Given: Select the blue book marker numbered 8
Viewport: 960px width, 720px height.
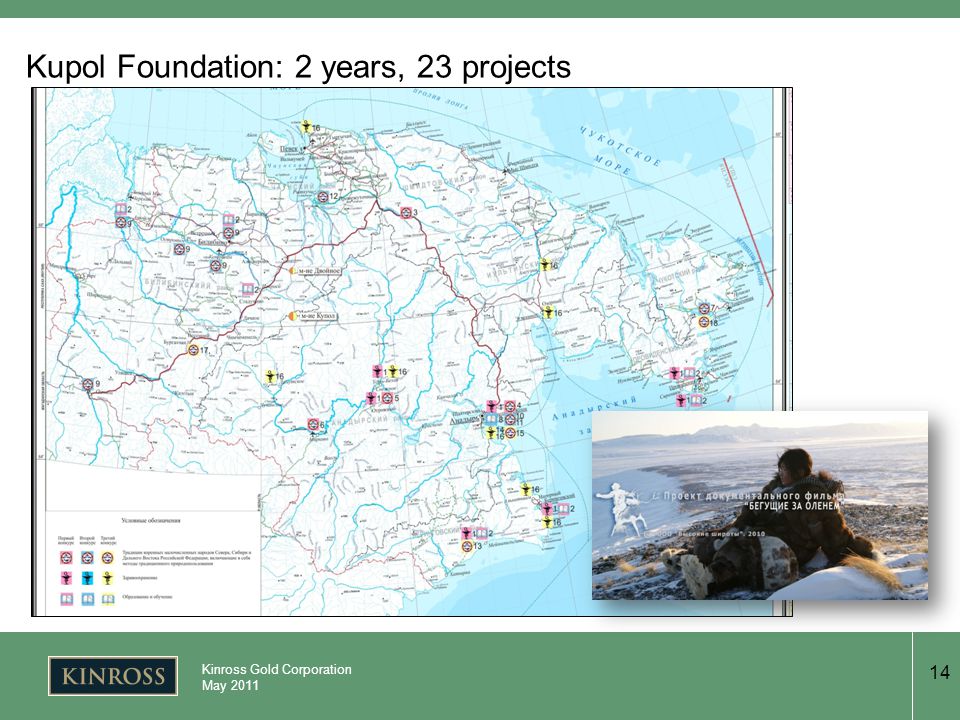Looking at the screenshot, I should click(491, 419).
